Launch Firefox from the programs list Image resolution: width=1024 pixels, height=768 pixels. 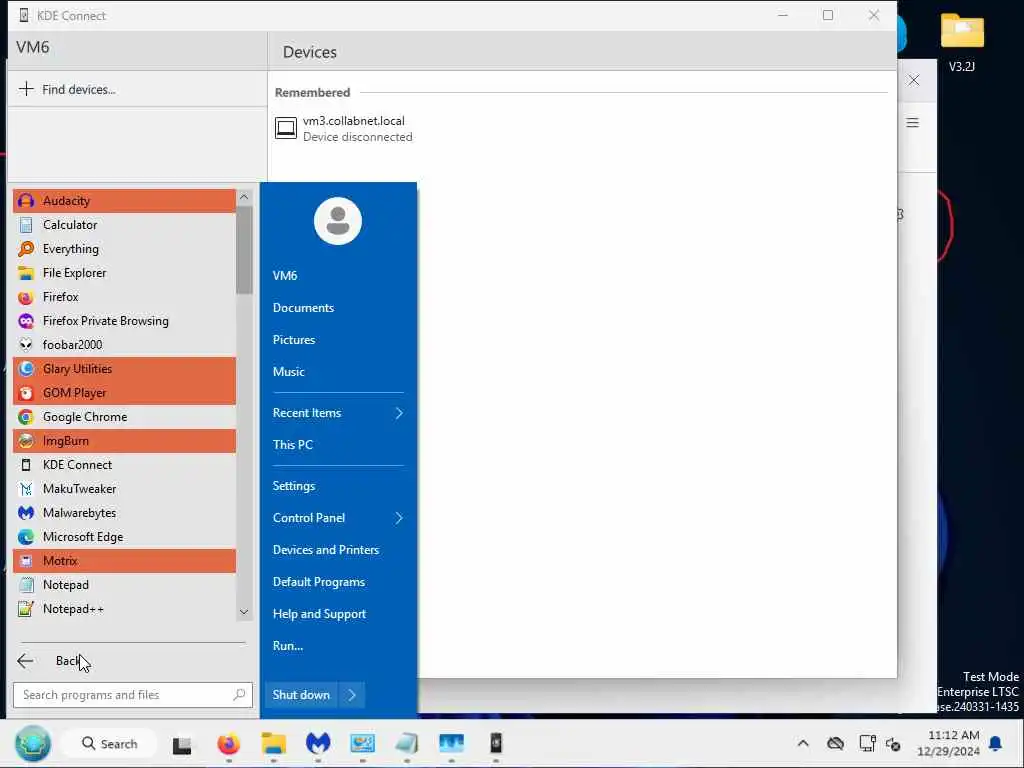[x=124, y=297]
